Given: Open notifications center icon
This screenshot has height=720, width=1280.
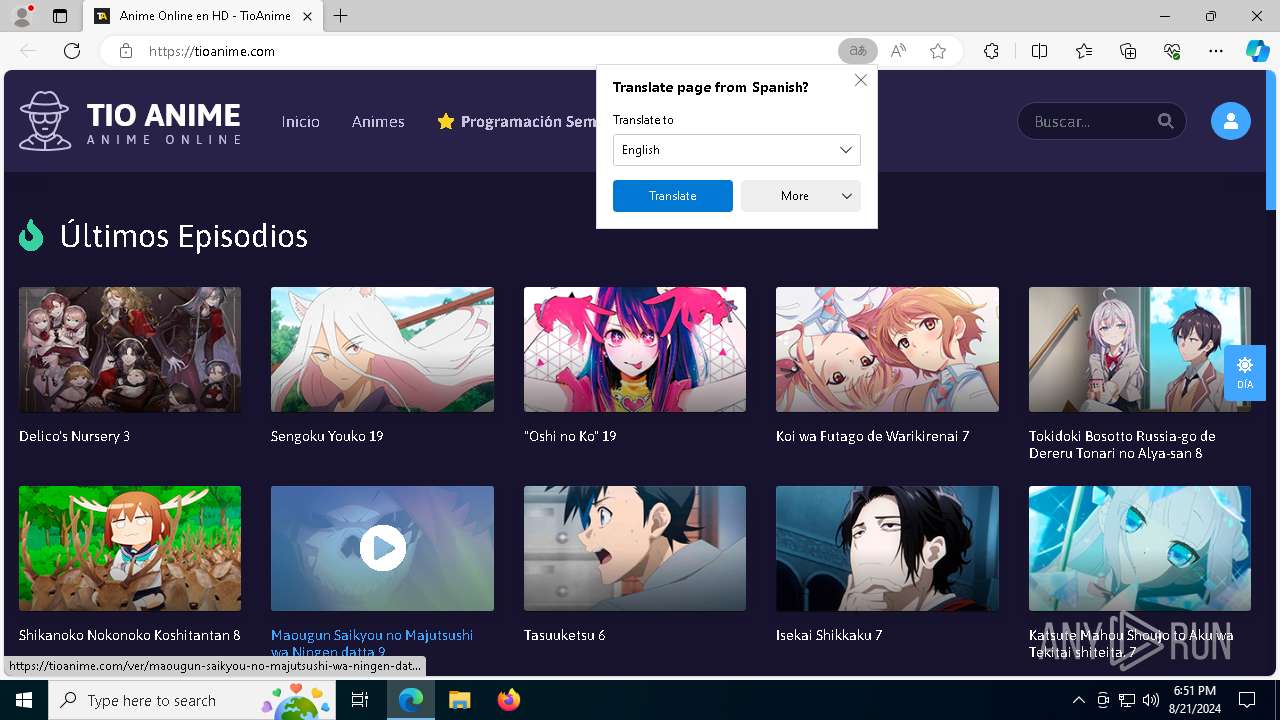Looking at the screenshot, I should (1247, 700).
